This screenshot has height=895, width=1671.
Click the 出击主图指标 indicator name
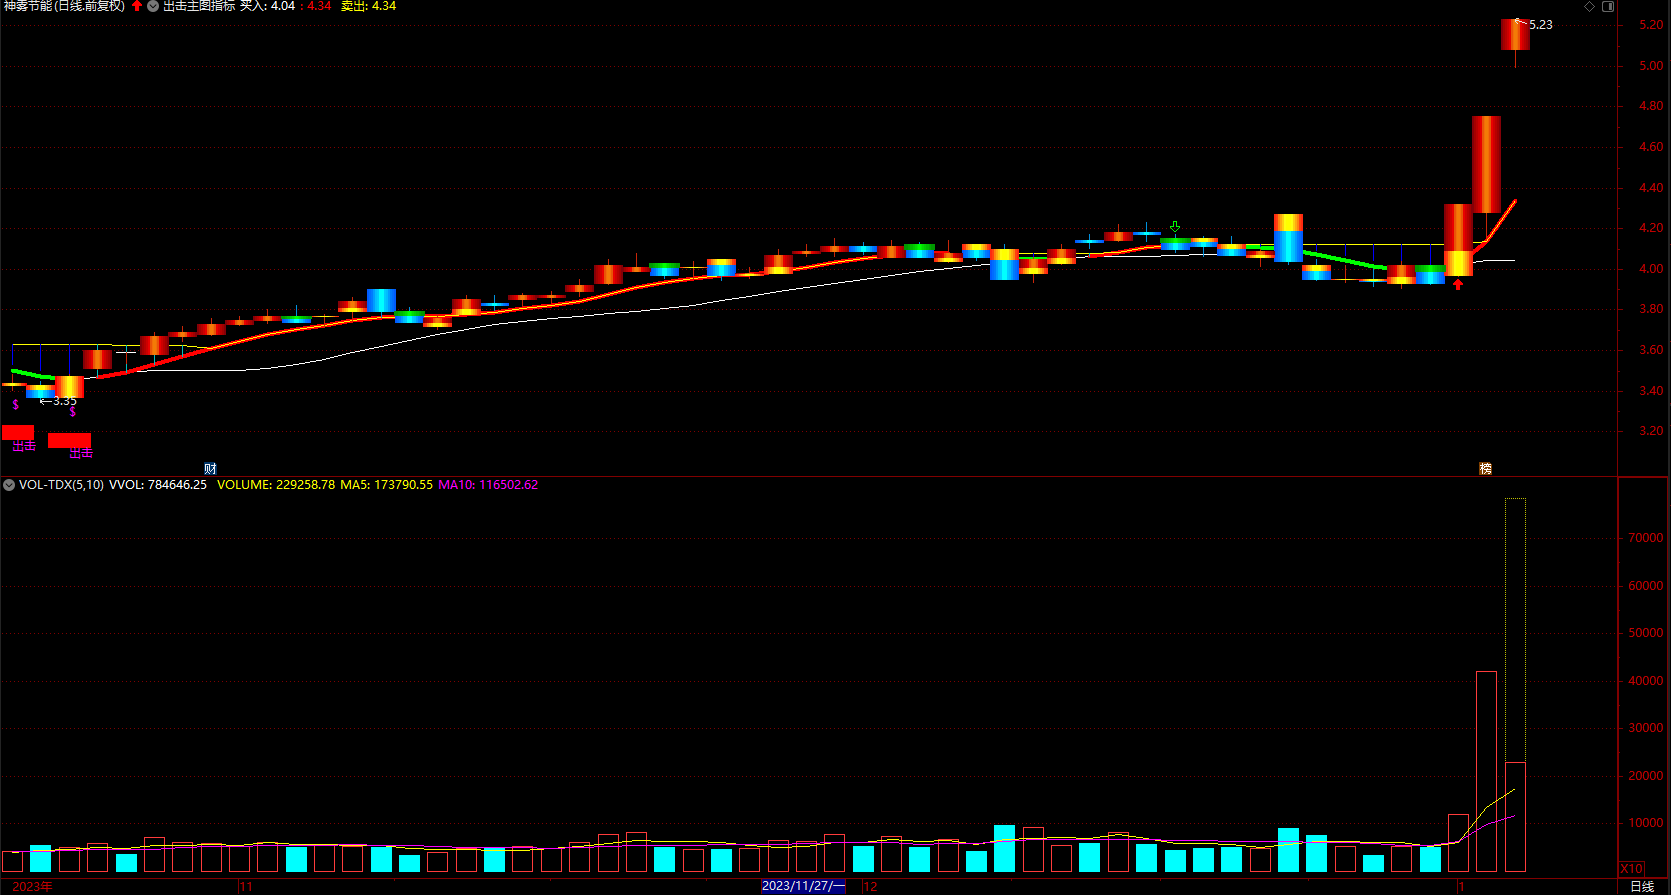pyautogui.click(x=199, y=6)
